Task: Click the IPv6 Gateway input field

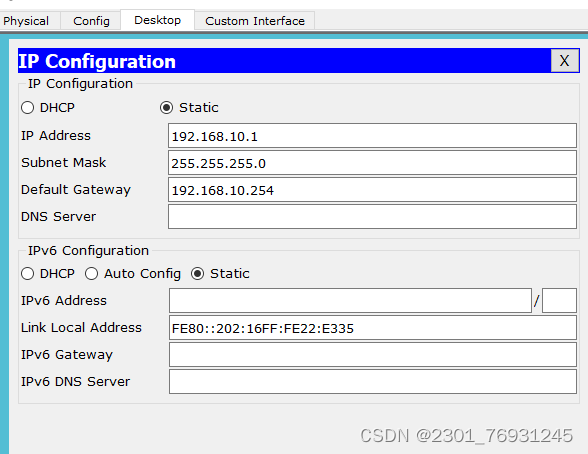Action: pyautogui.click(x=373, y=355)
